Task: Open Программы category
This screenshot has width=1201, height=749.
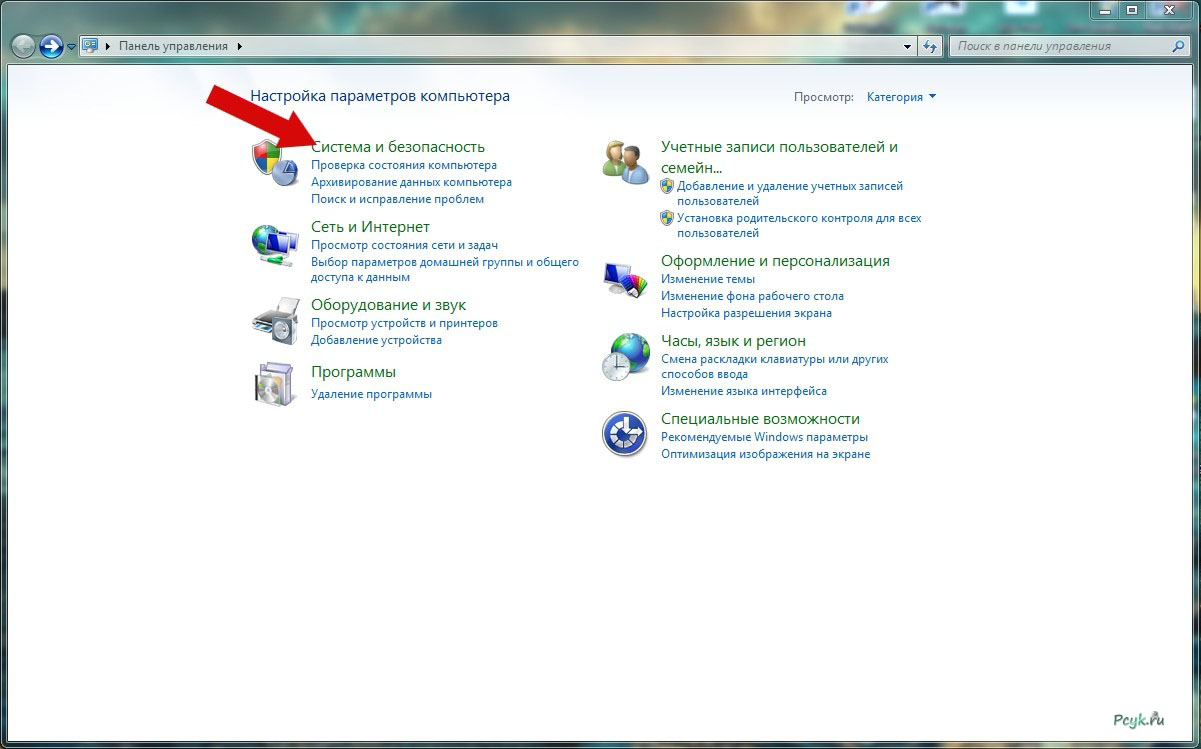Action: [x=353, y=372]
